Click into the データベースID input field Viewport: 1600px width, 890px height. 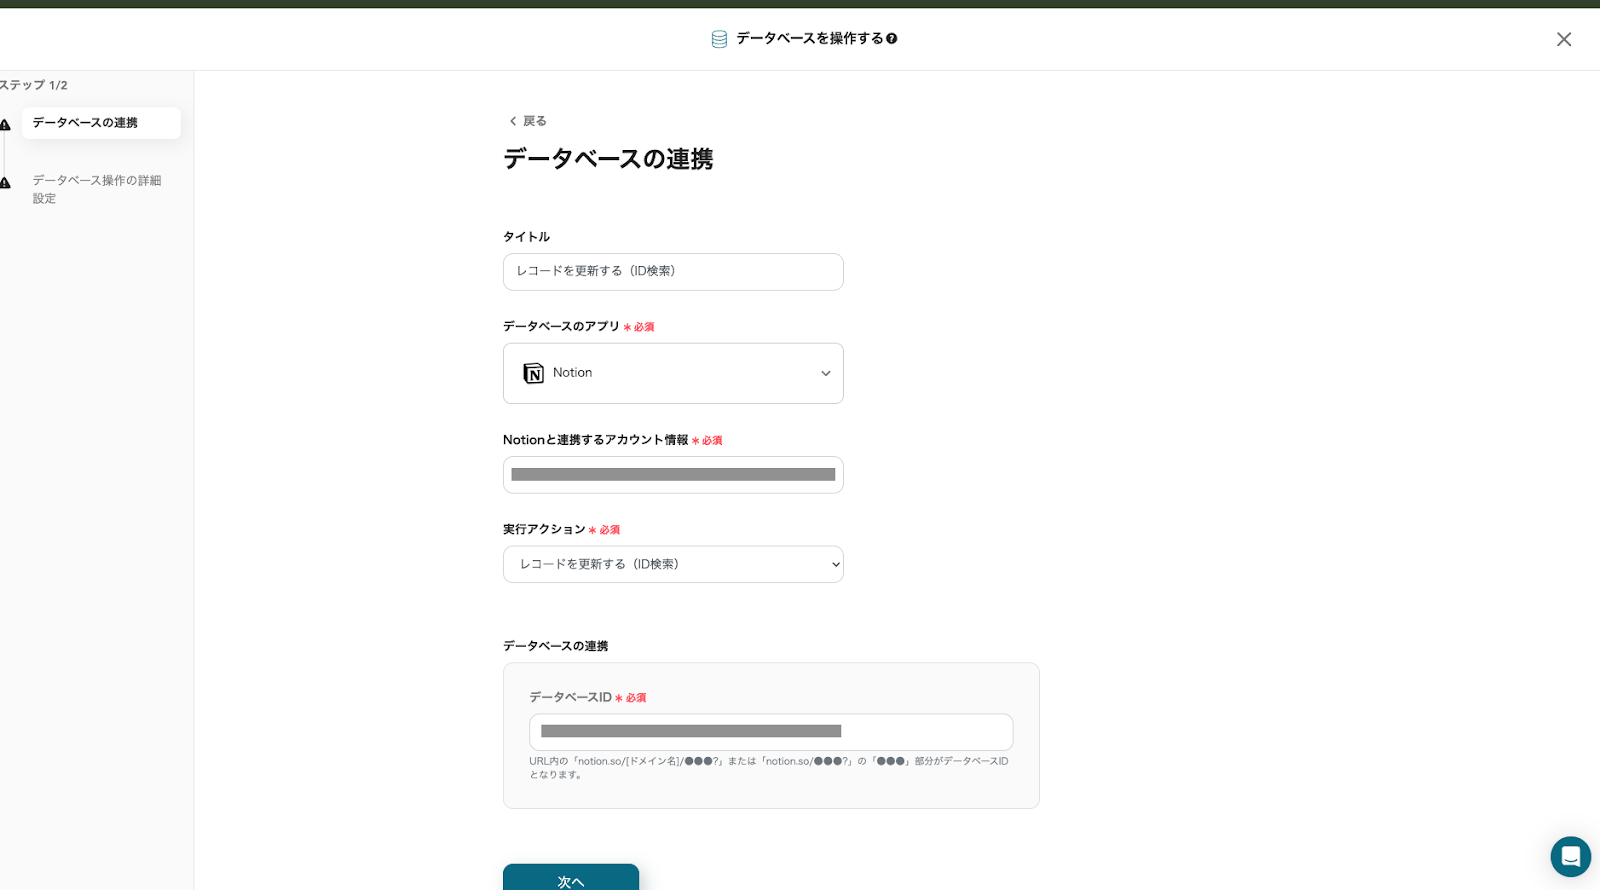click(x=771, y=732)
